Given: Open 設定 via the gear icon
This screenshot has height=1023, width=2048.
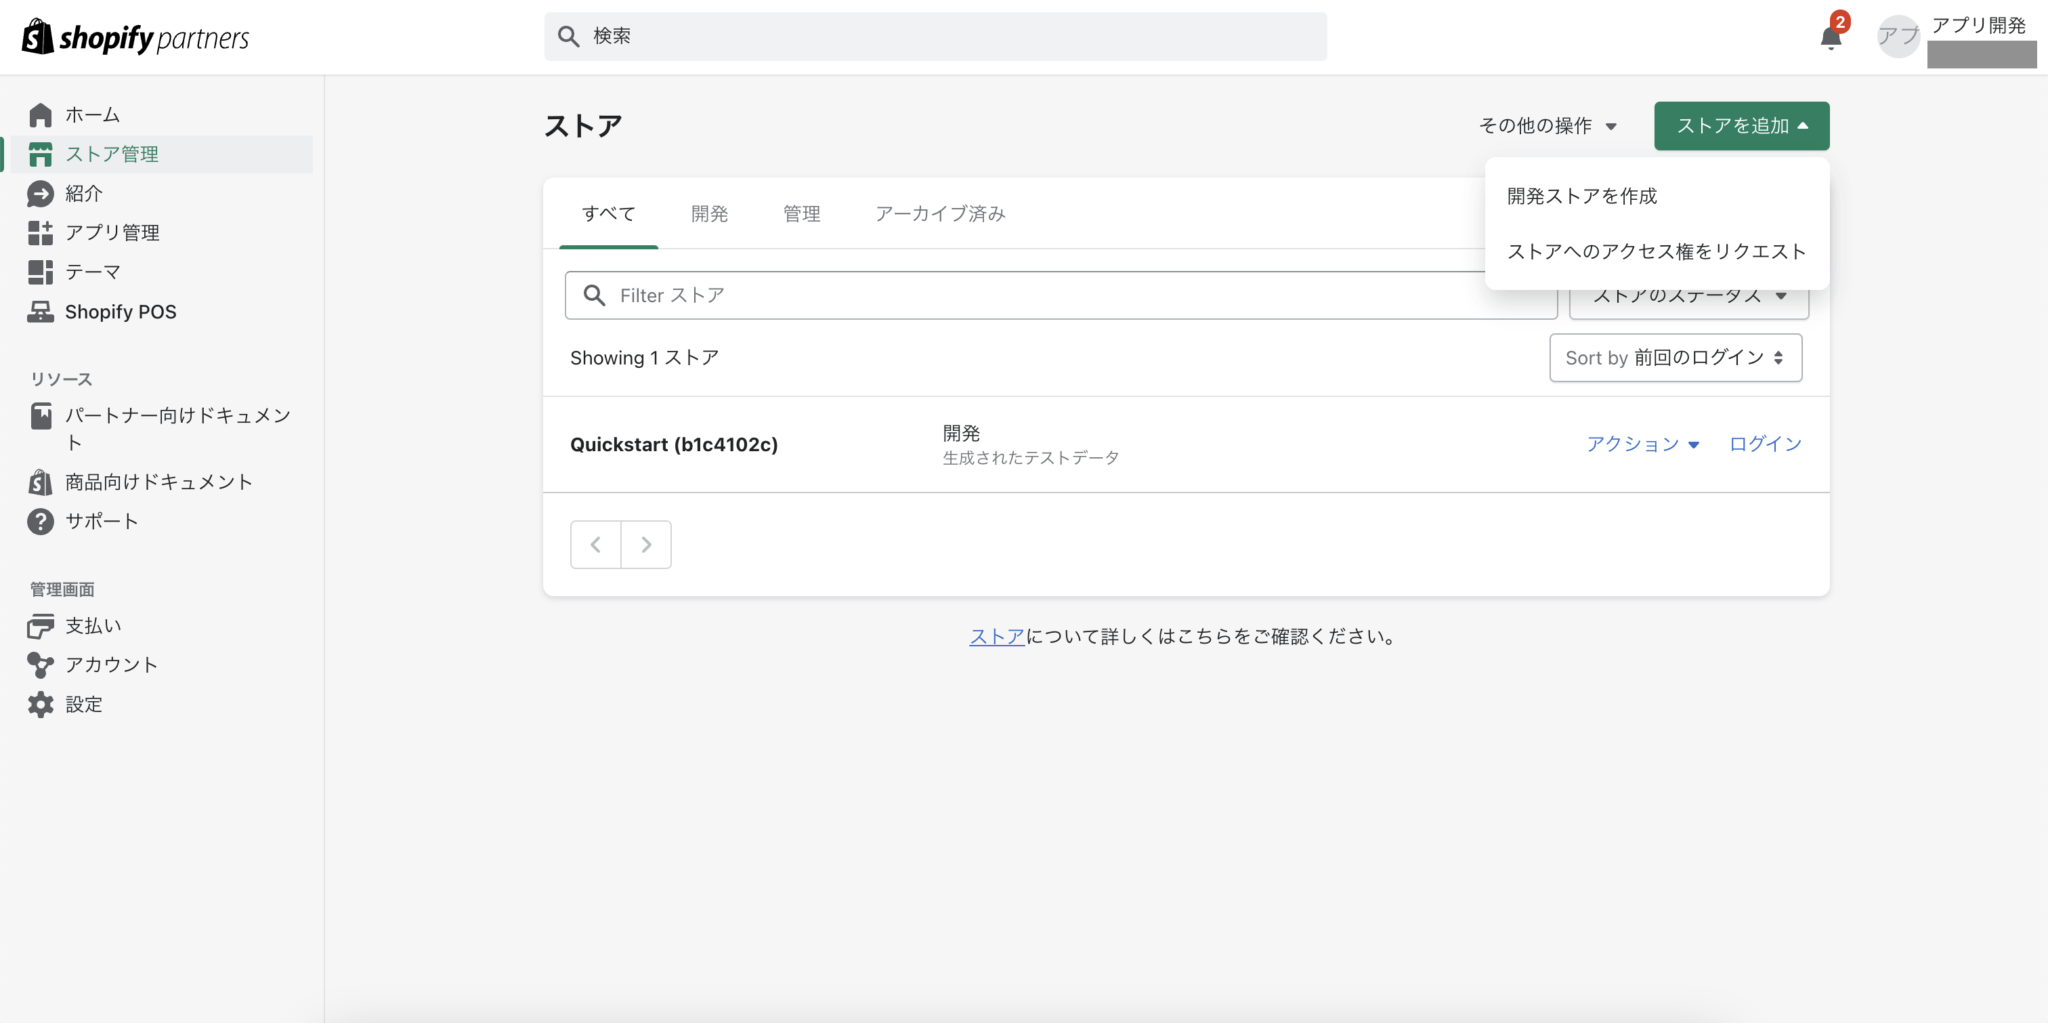Looking at the screenshot, I should pyautogui.click(x=40, y=704).
